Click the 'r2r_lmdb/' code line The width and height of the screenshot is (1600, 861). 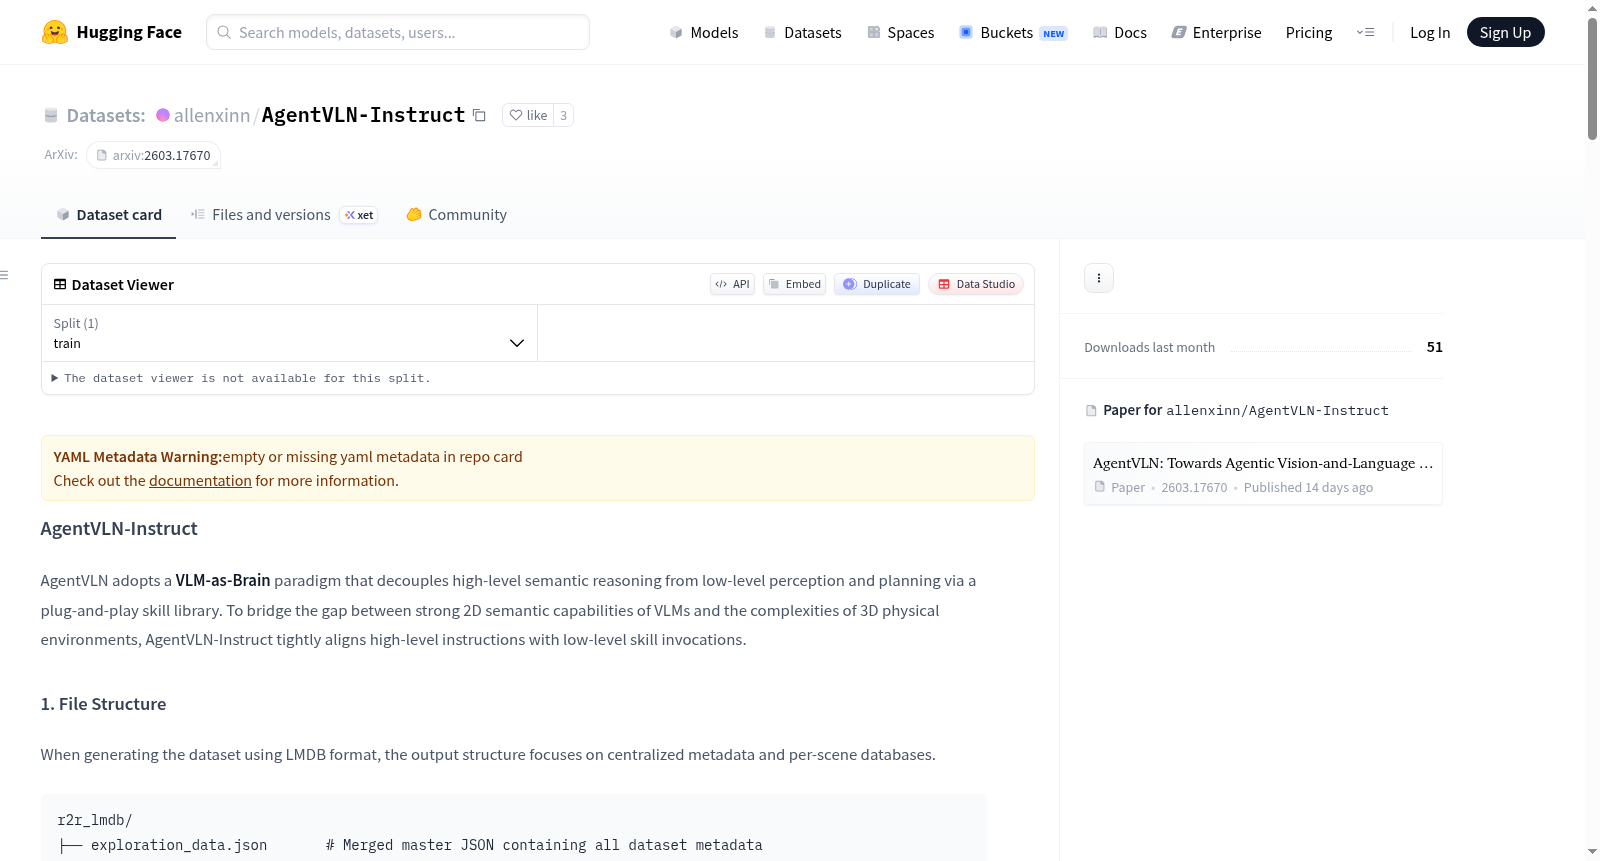[x=95, y=820]
